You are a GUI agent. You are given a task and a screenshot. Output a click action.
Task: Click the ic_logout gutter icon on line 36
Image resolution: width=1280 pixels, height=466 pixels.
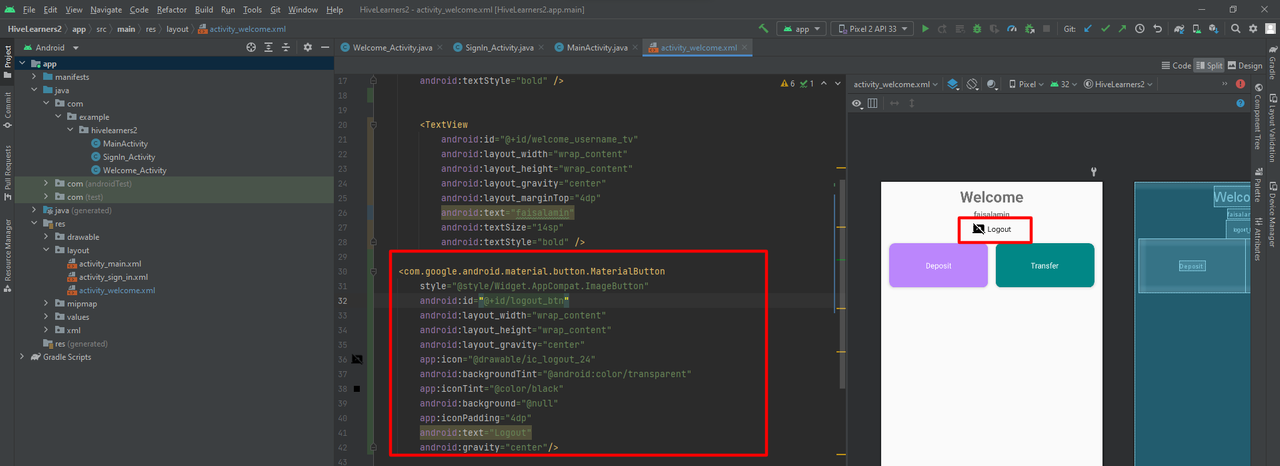coord(357,358)
